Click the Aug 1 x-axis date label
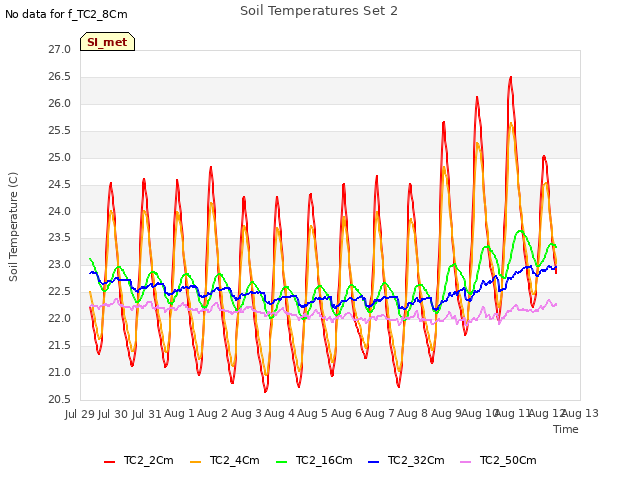The width and height of the screenshot is (640, 480). tap(179, 414)
